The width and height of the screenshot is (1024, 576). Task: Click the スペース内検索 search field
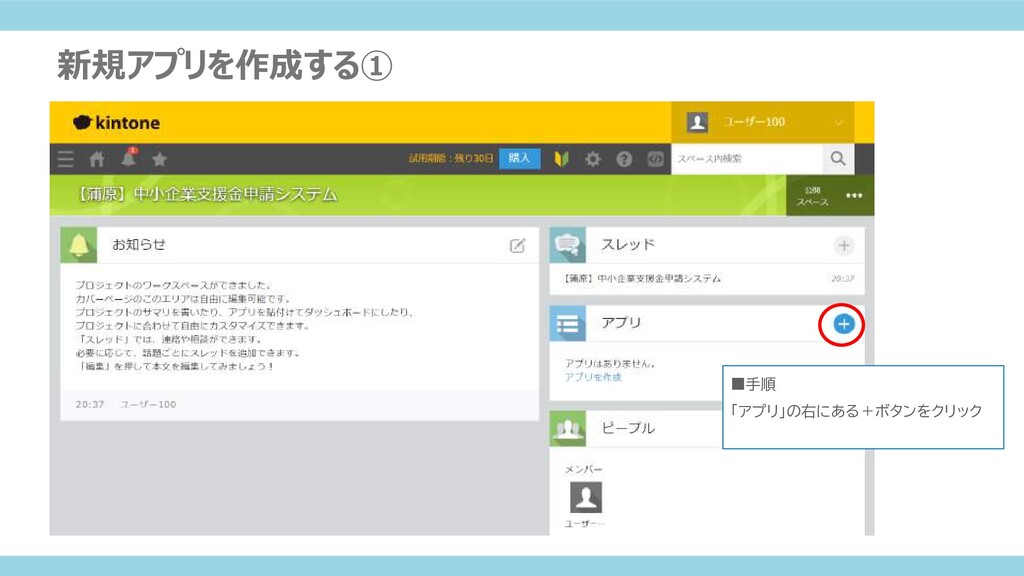(746, 159)
